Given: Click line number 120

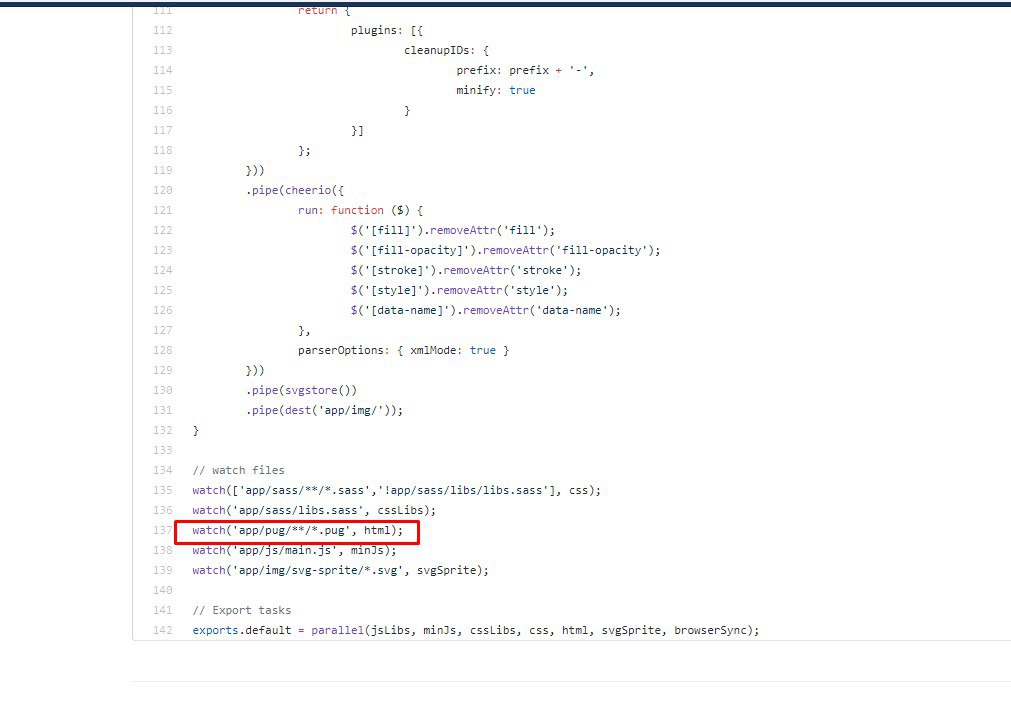Looking at the screenshot, I should [162, 190].
